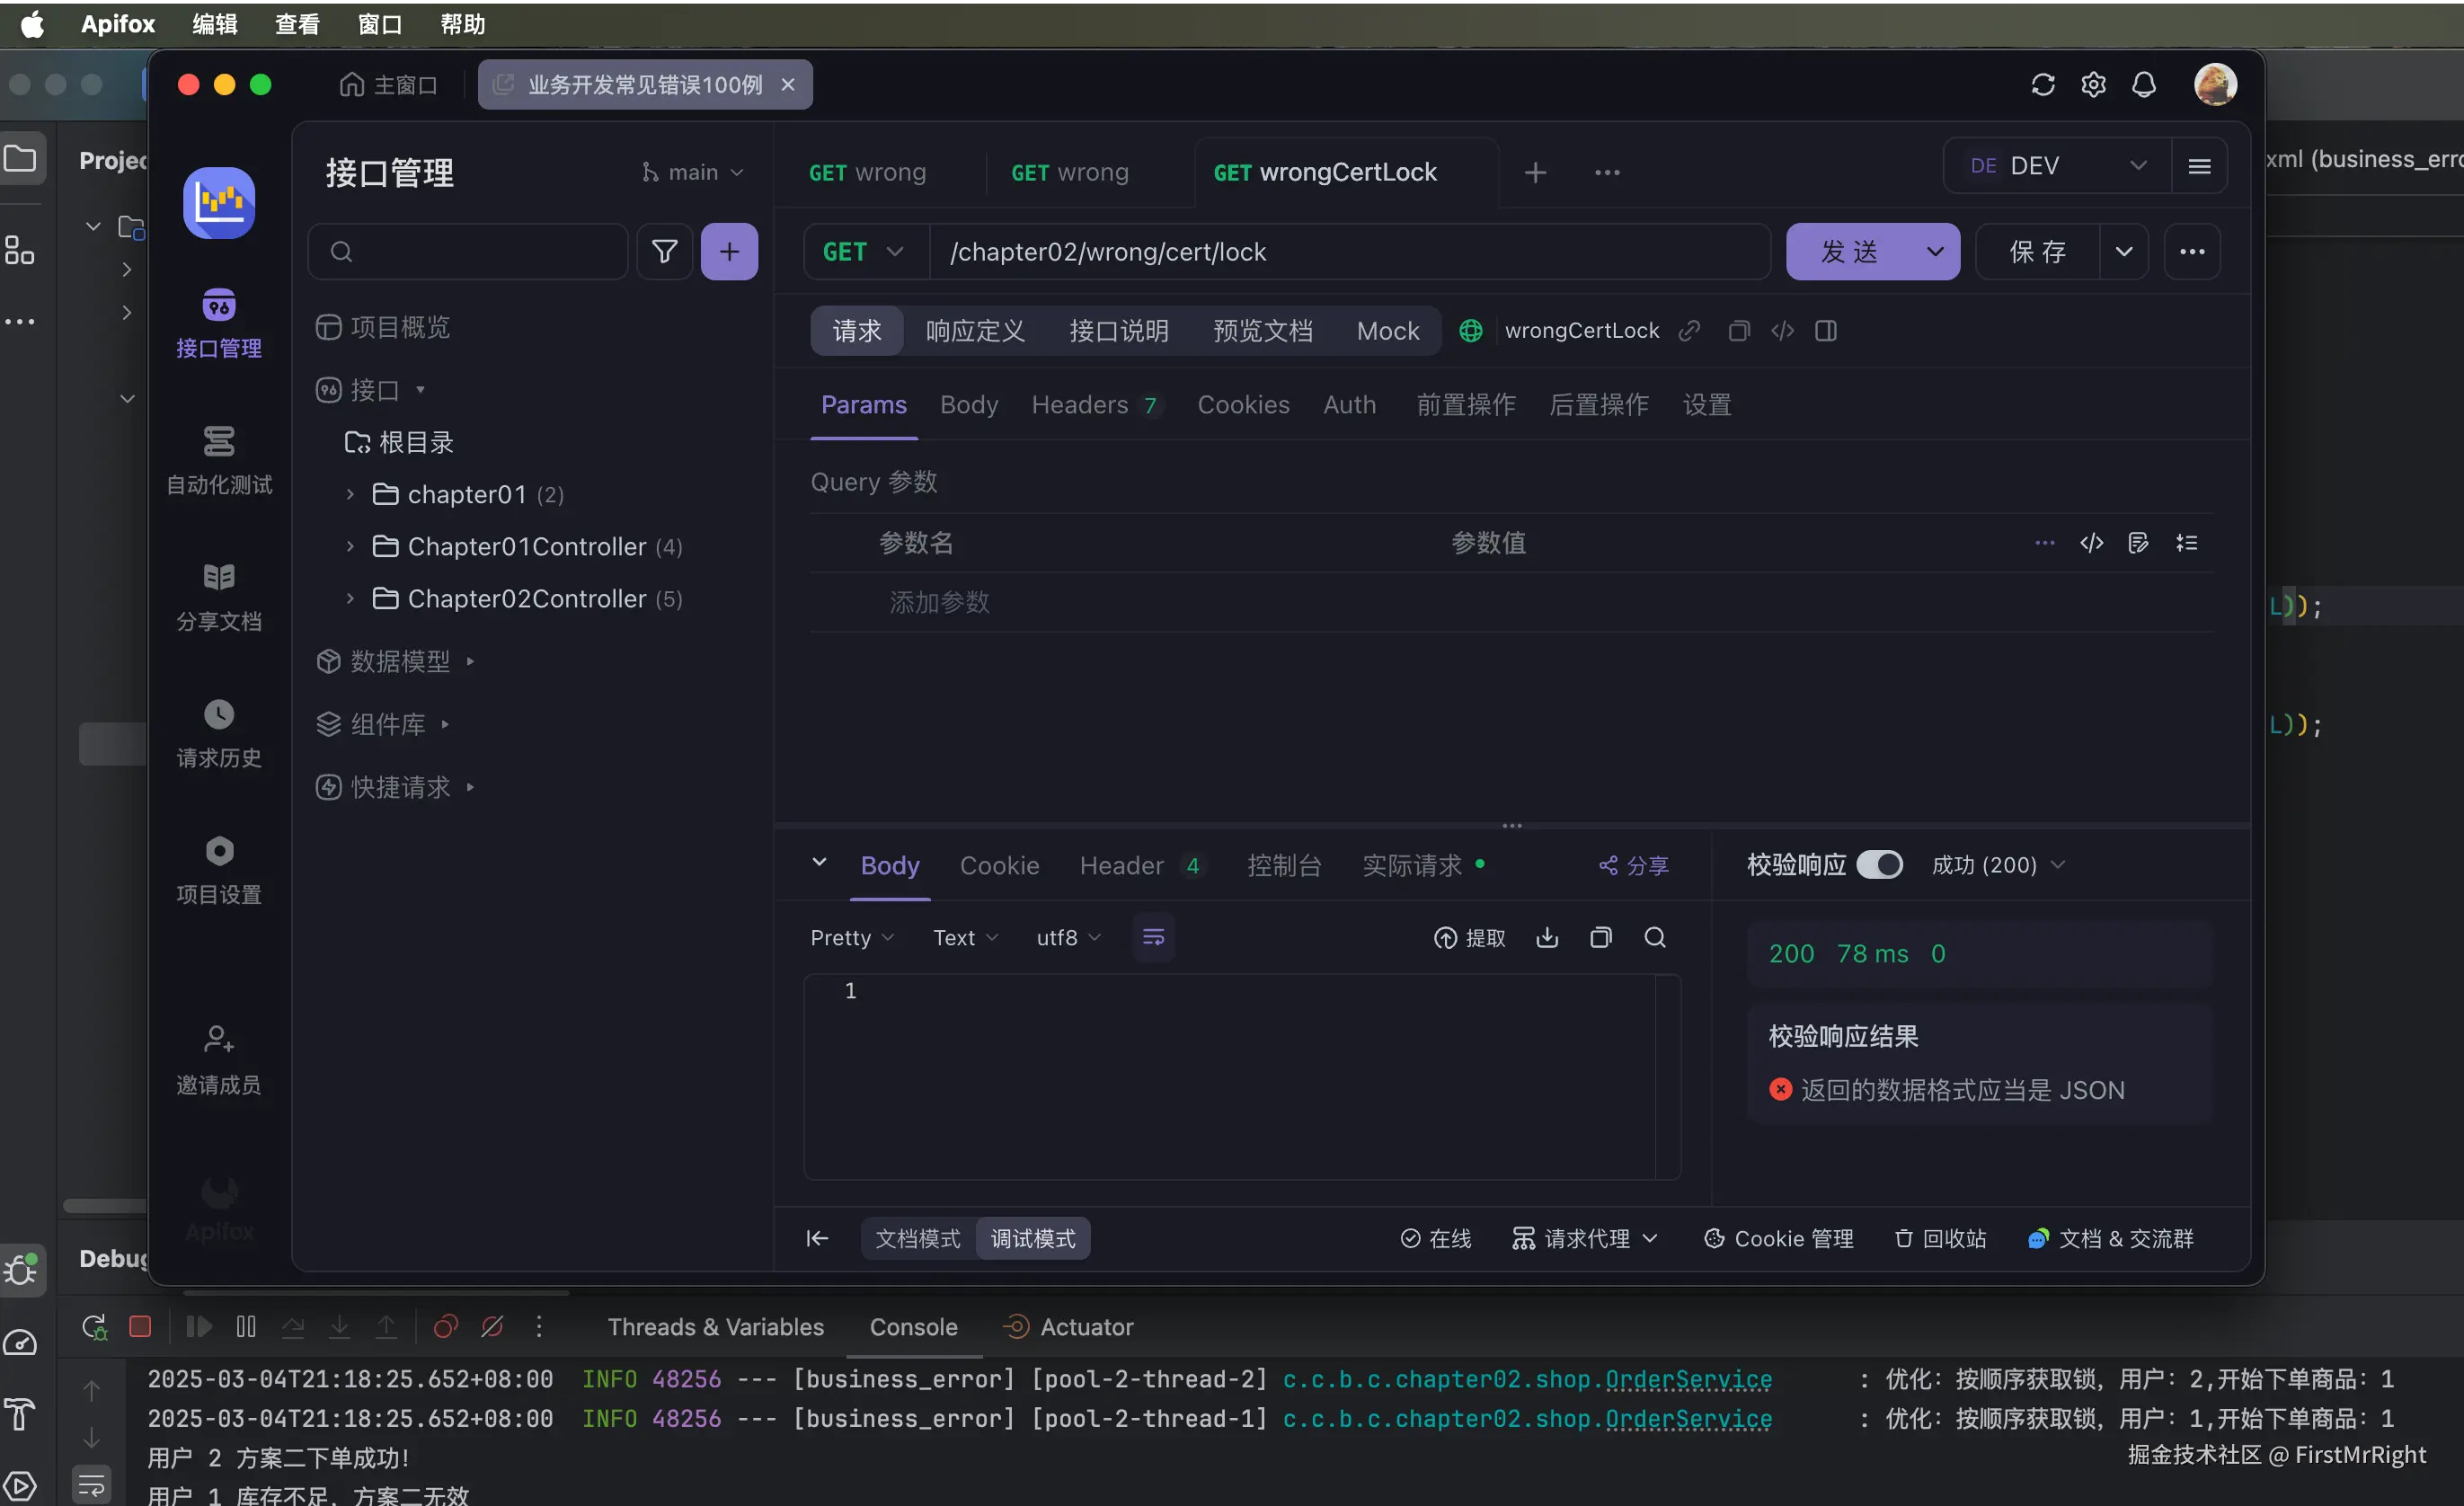This screenshot has height=1506, width=2464.
Task: Toggle the word wrap icon in the response toolbar
Action: (1153, 937)
